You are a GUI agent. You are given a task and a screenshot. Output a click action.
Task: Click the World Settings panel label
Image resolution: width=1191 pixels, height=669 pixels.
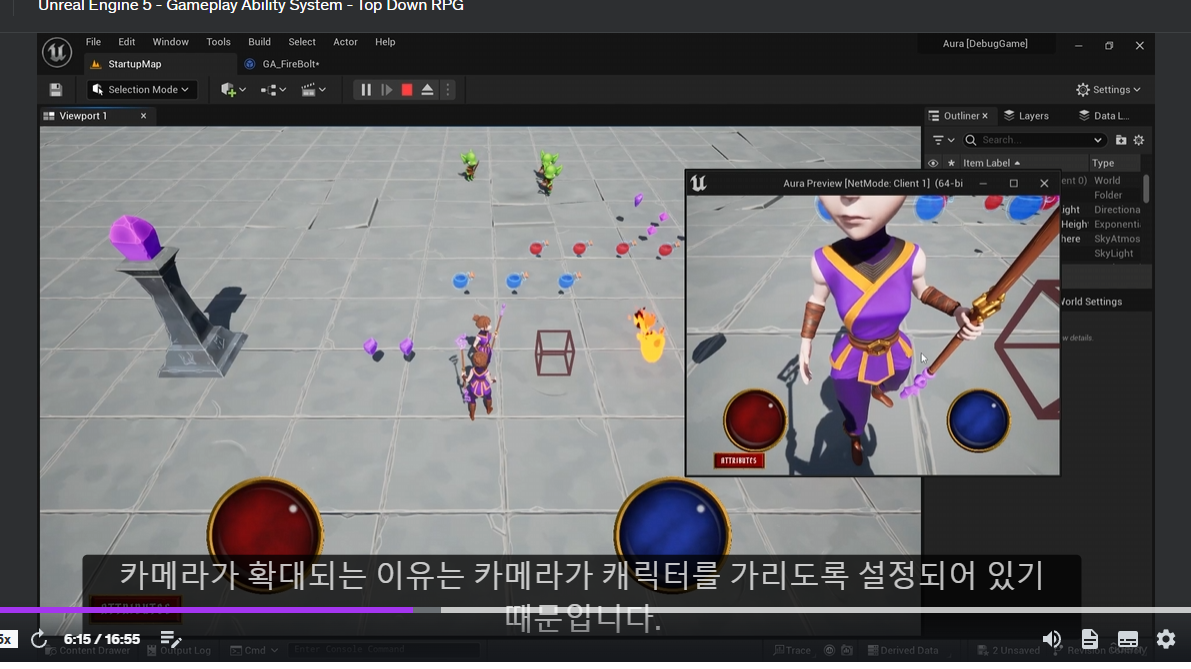pos(1091,301)
